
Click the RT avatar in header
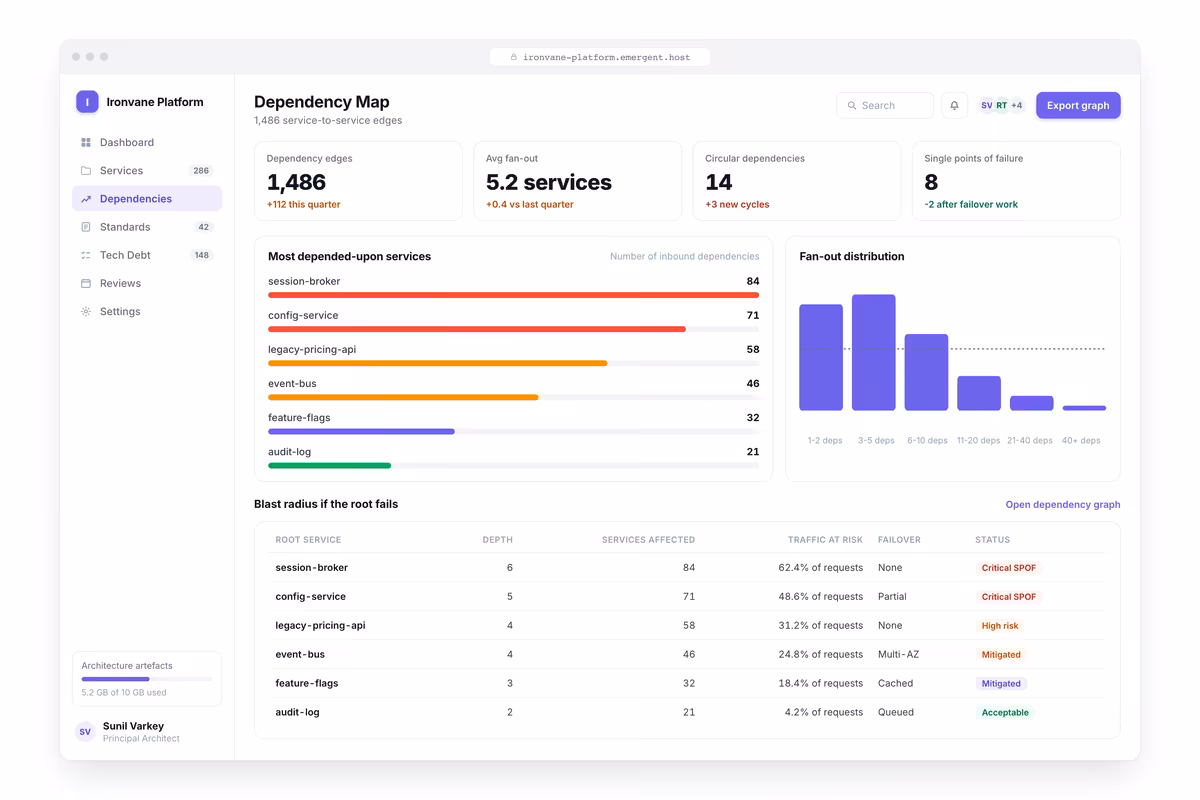[x=1002, y=105]
